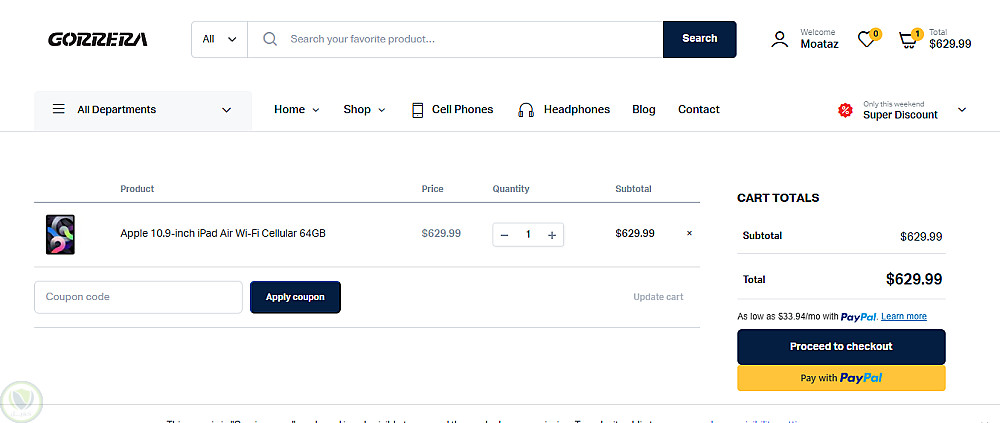
Task: Click Proceed to checkout button
Action: click(x=841, y=346)
